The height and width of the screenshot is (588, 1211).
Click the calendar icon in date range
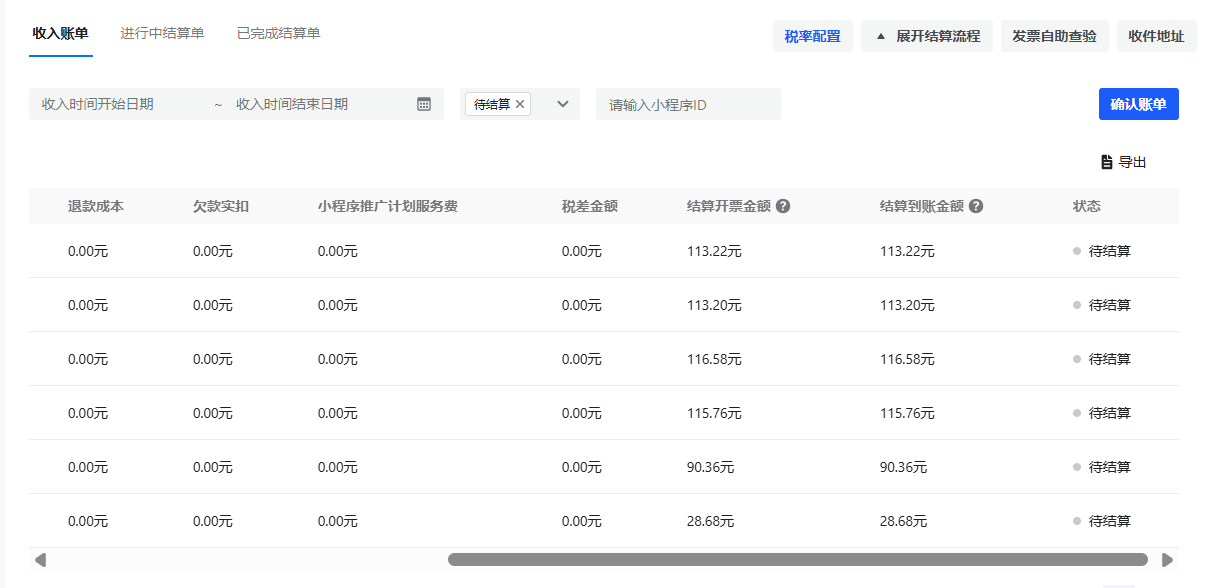424,104
